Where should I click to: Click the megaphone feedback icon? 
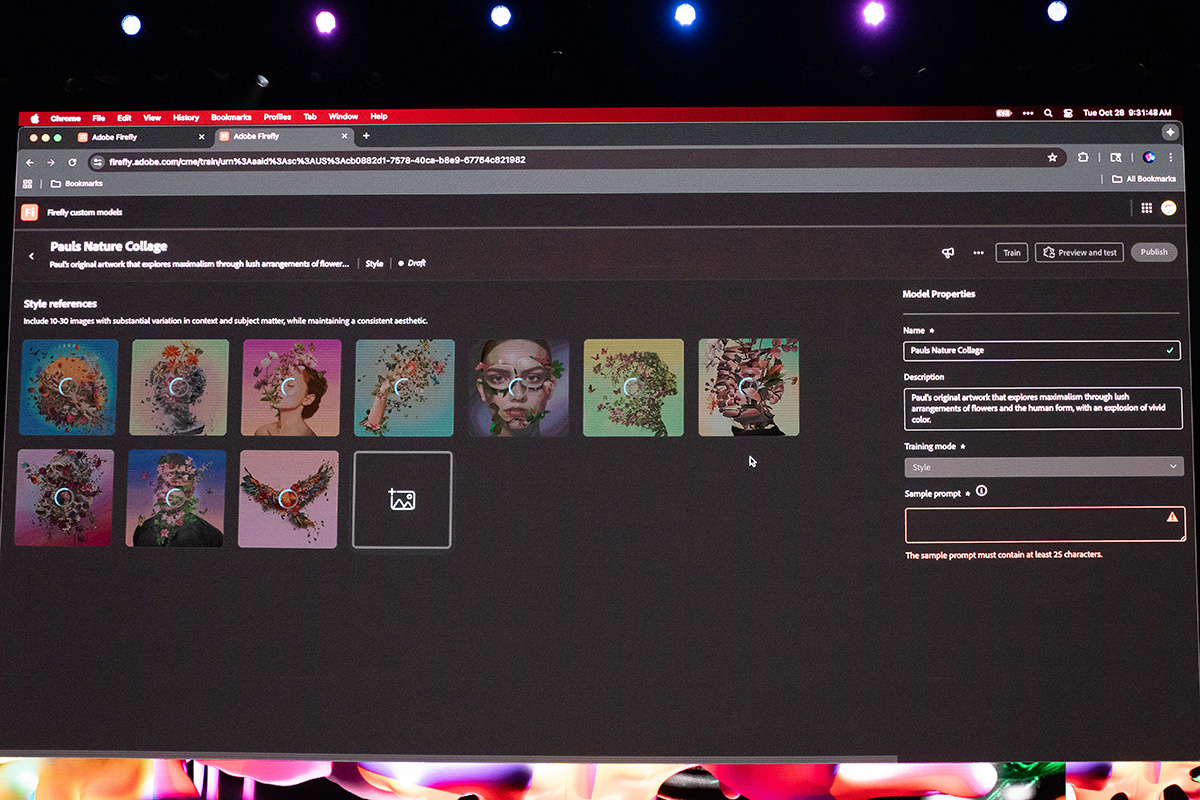tap(948, 253)
